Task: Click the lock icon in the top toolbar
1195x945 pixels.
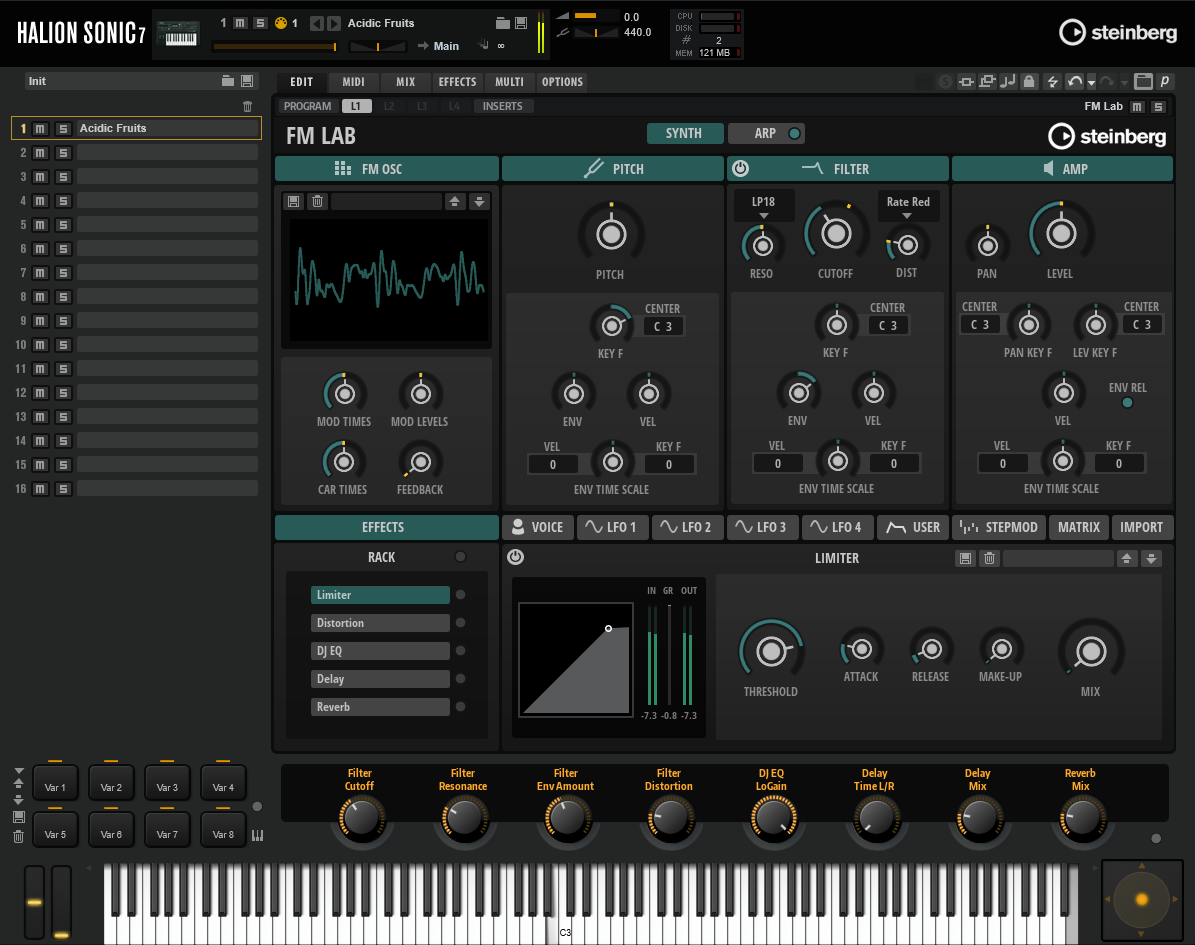Action: pos(1029,82)
